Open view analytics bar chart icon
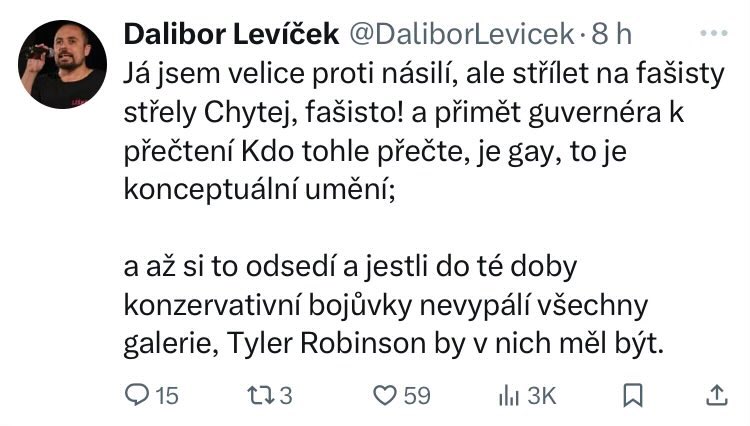The width and height of the screenshot is (750, 426). click(x=508, y=395)
